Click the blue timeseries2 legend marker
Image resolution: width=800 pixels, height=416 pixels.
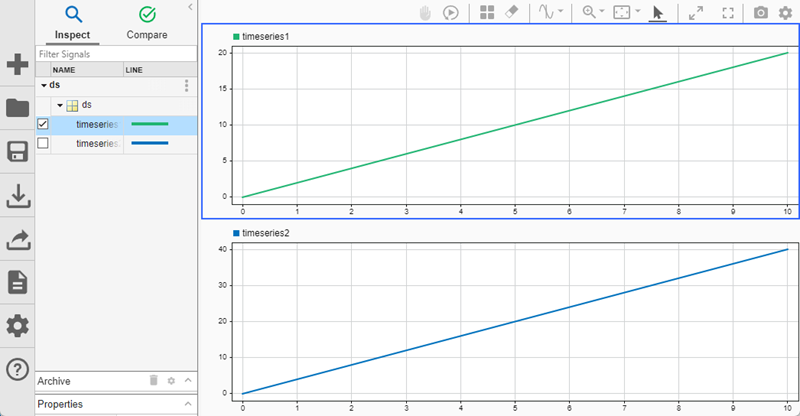point(236,233)
